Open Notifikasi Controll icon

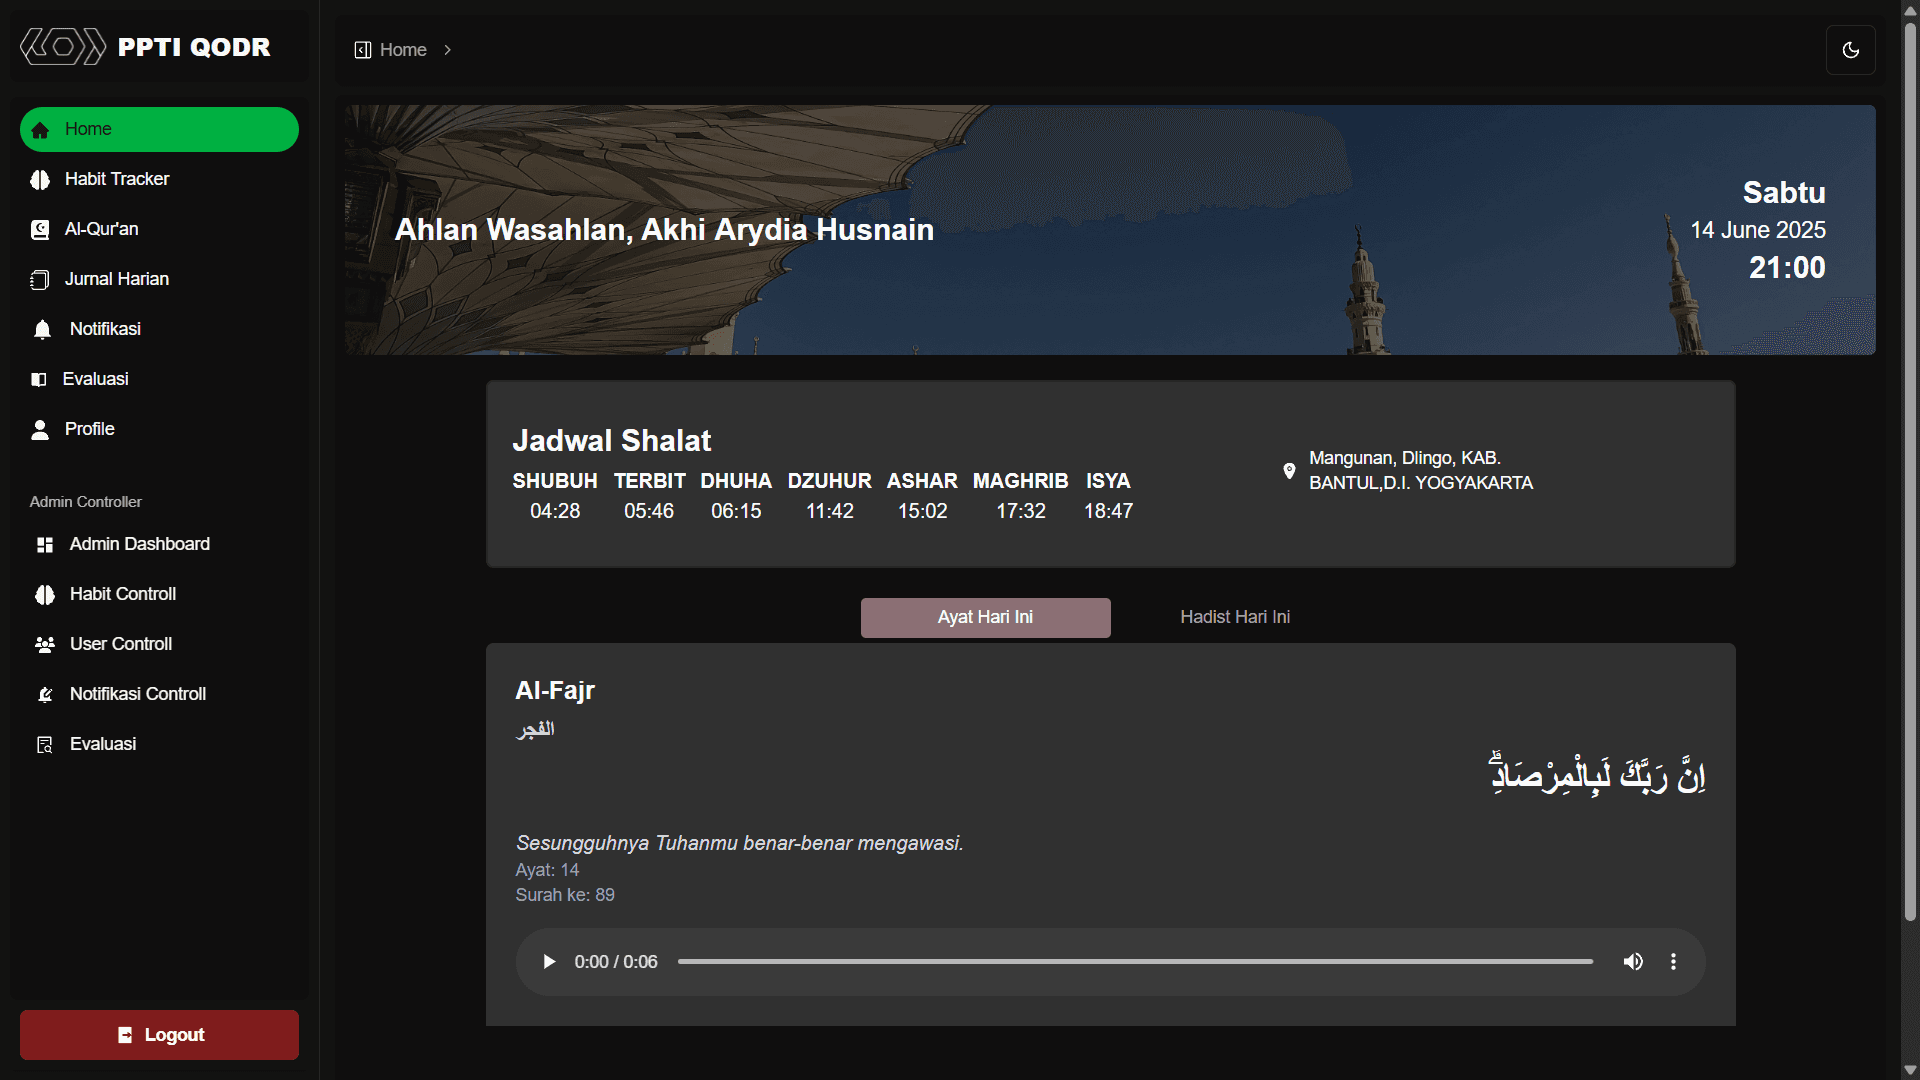tap(45, 695)
